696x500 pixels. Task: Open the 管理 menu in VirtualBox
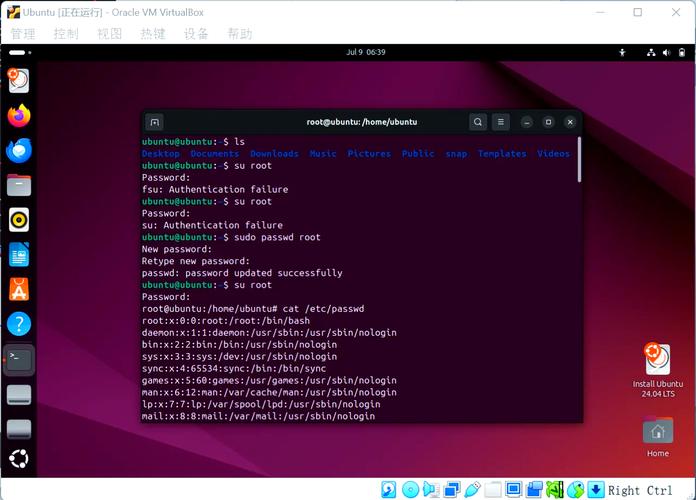[23, 34]
